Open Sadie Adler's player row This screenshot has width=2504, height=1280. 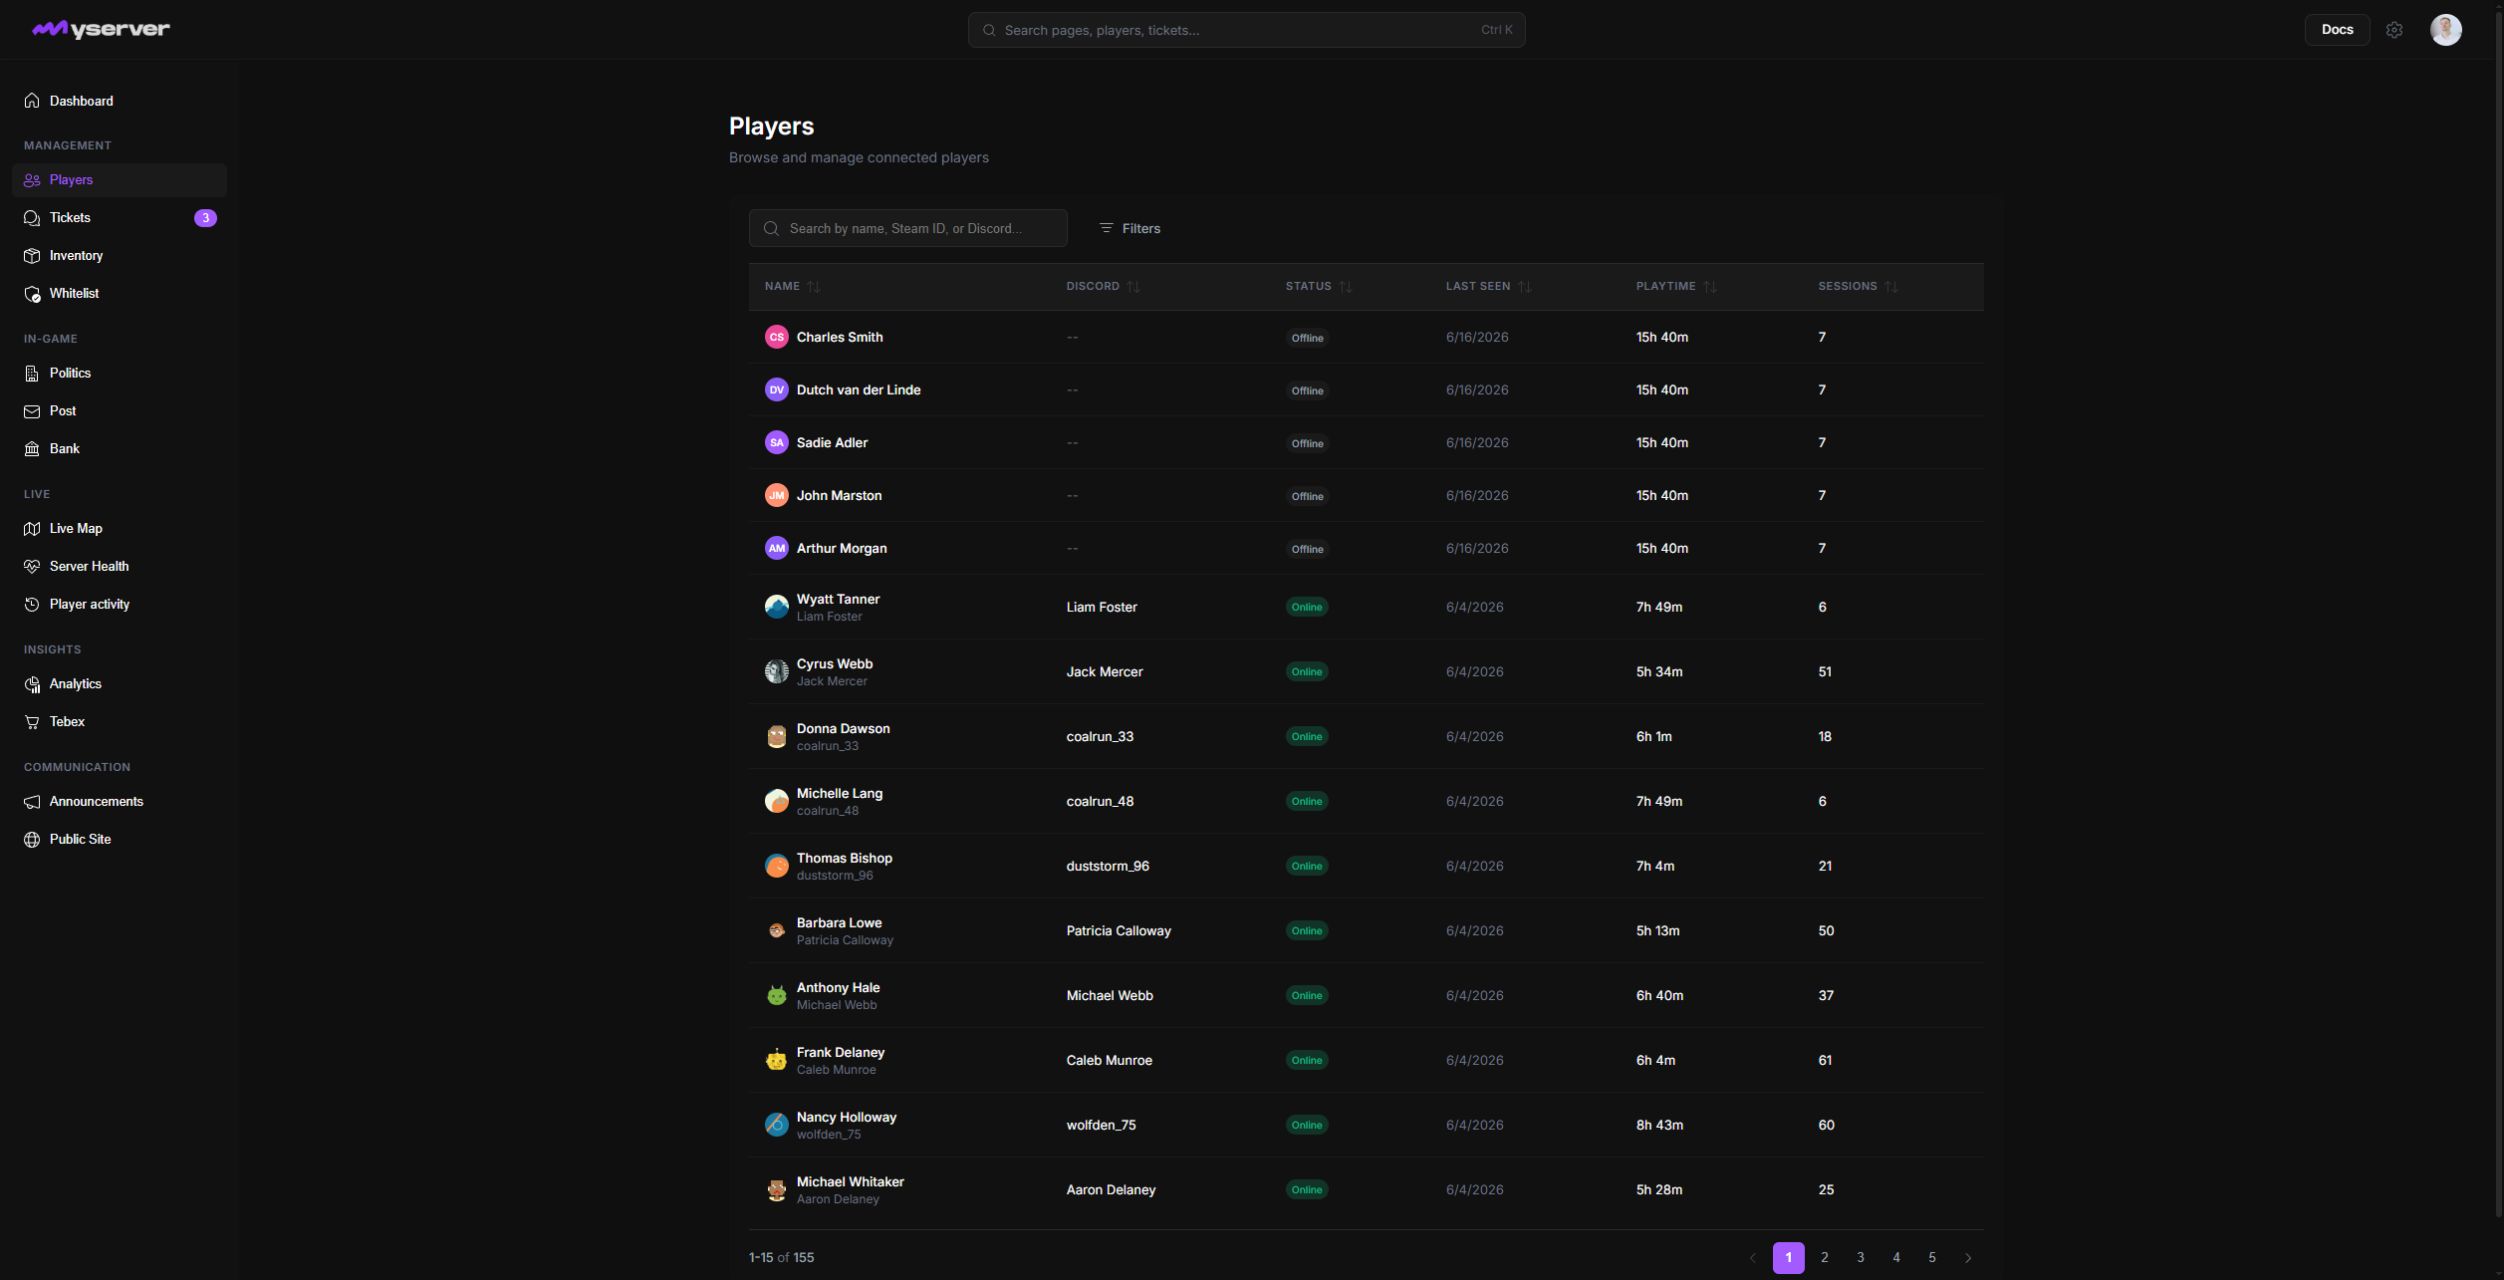pyautogui.click(x=1366, y=443)
